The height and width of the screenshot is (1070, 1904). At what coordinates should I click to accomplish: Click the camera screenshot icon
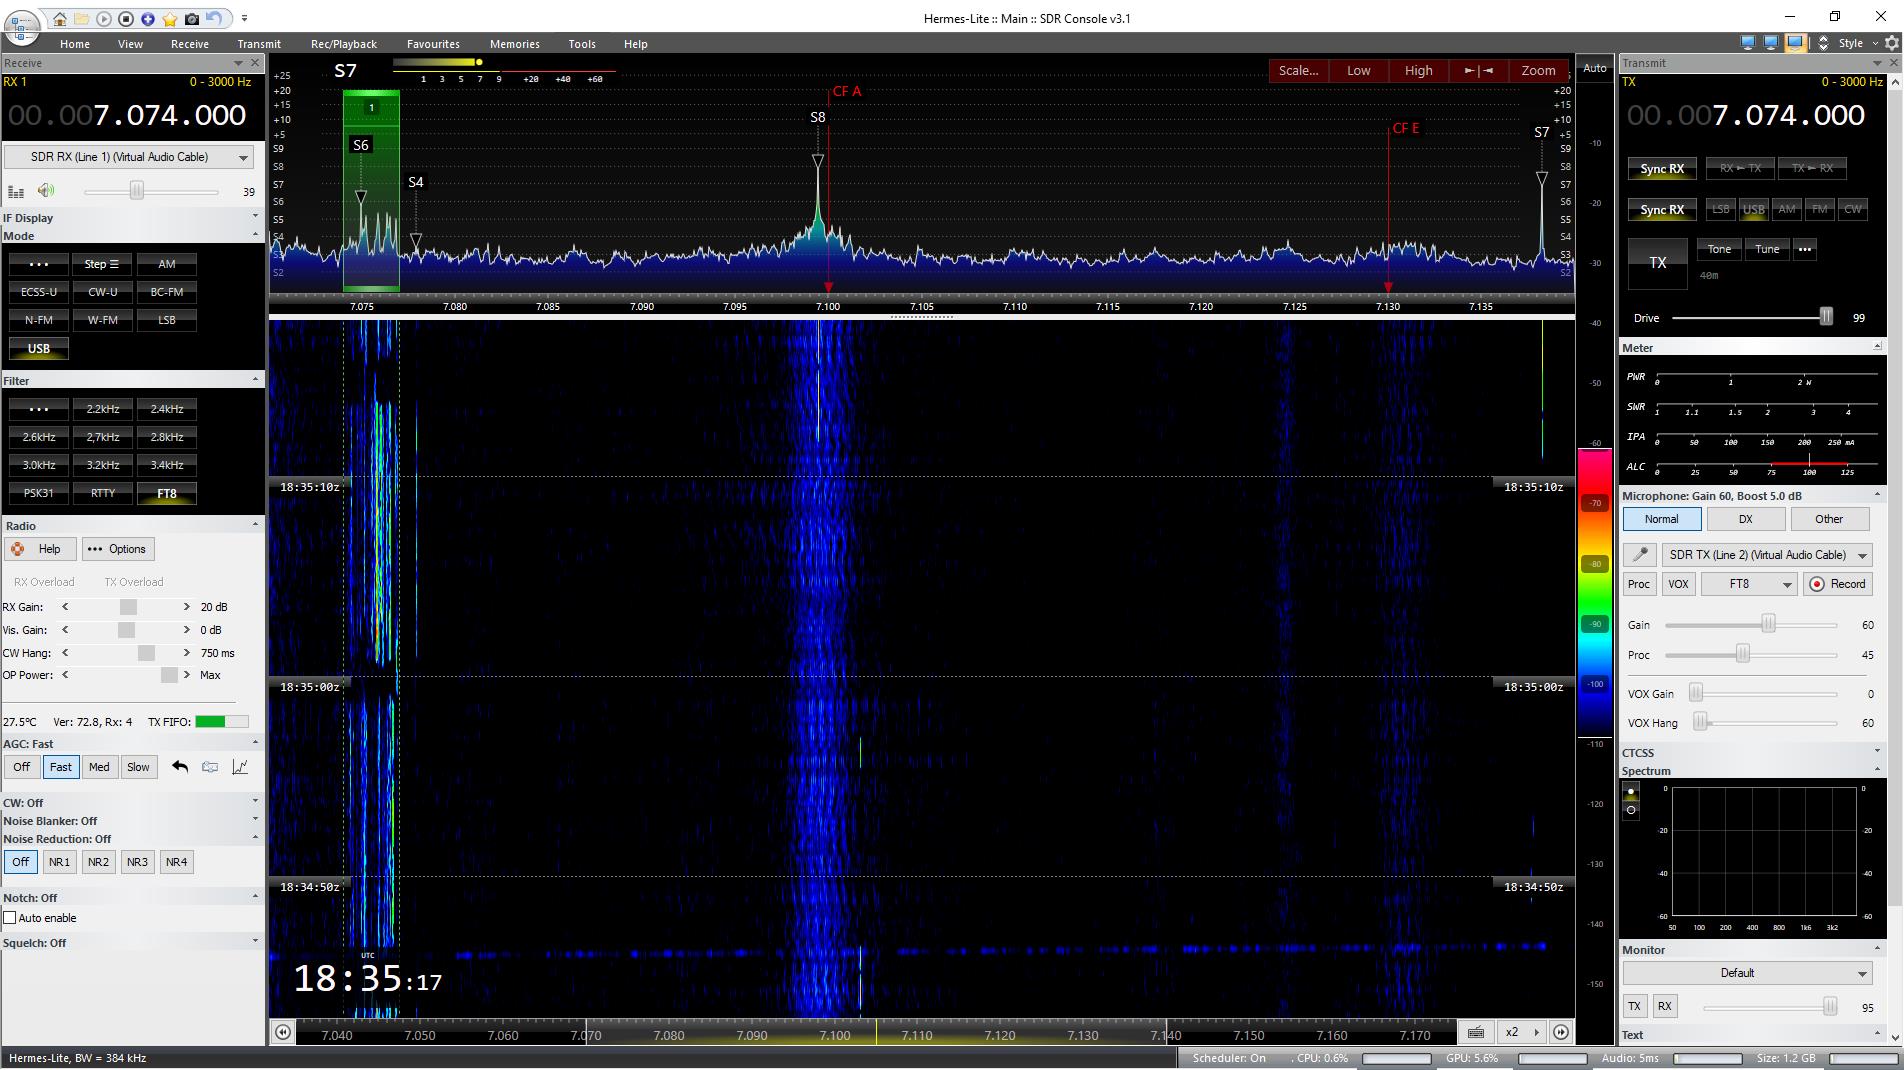(x=192, y=19)
